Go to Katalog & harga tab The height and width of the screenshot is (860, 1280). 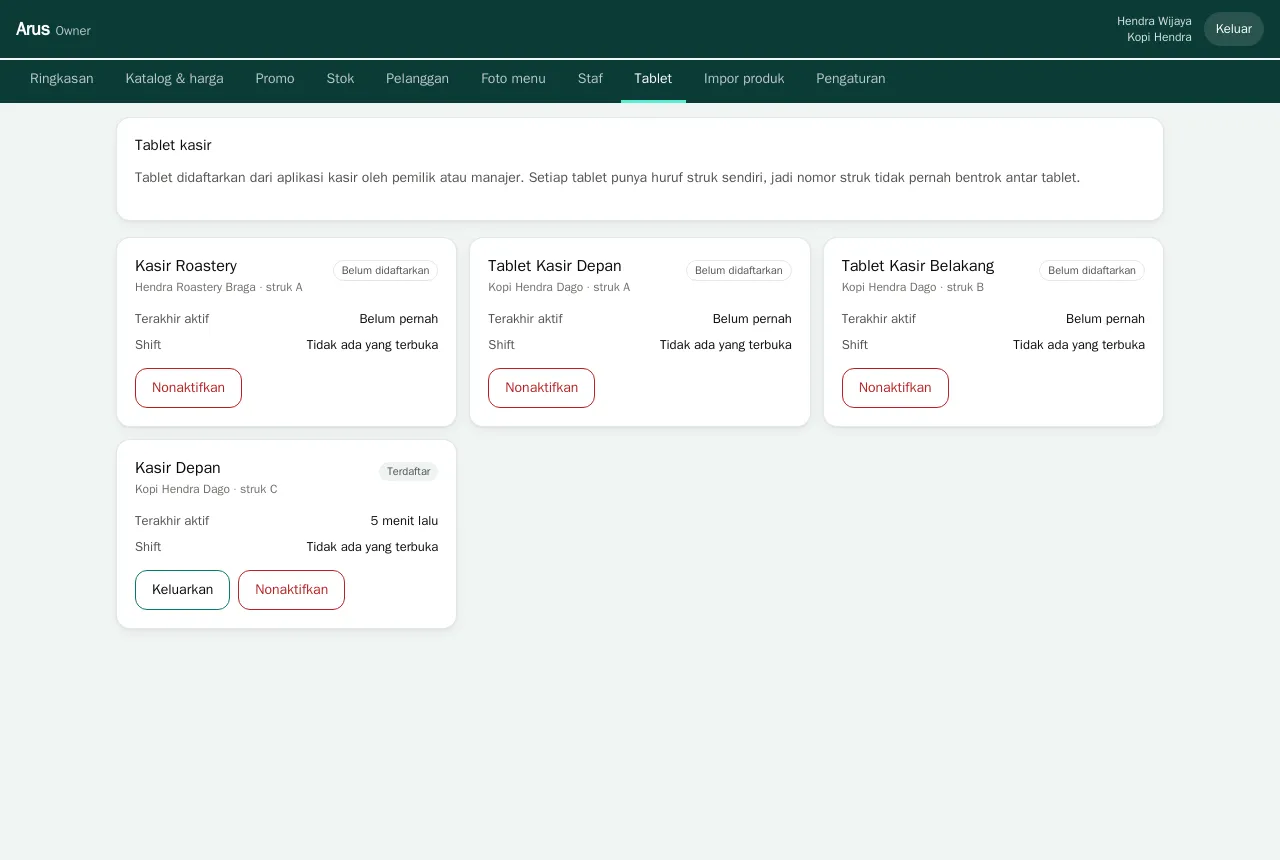(x=175, y=79)
